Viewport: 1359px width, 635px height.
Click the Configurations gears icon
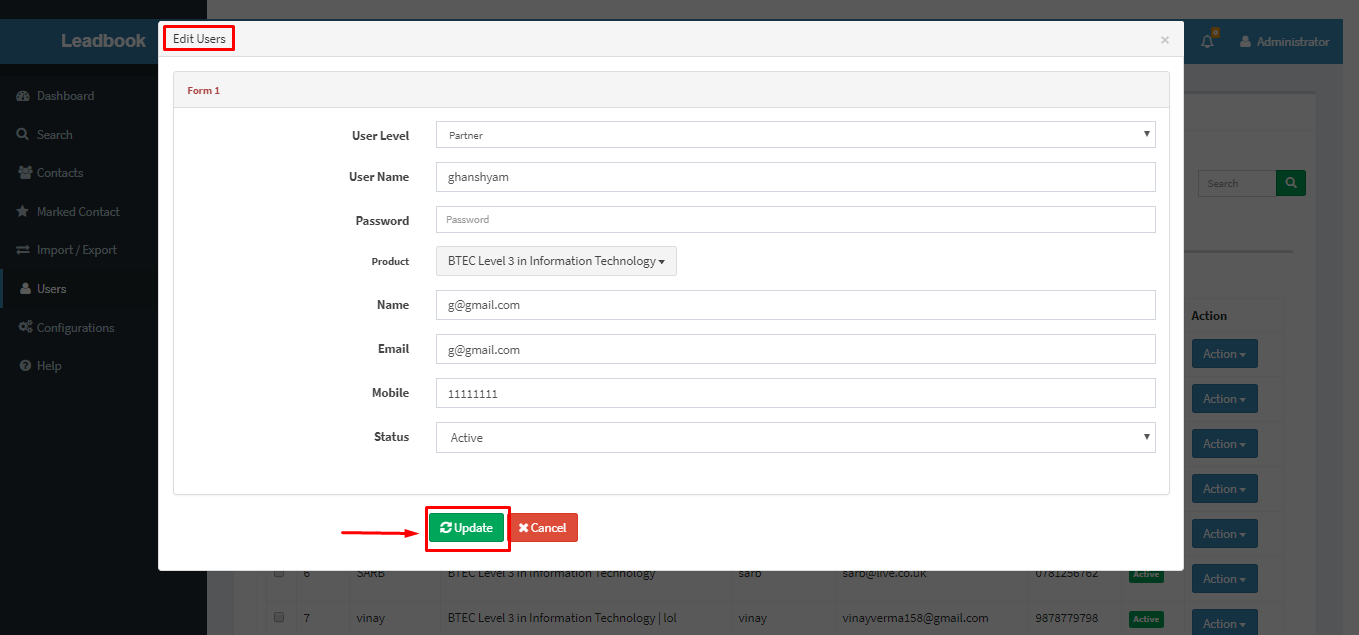click(25, 328)
